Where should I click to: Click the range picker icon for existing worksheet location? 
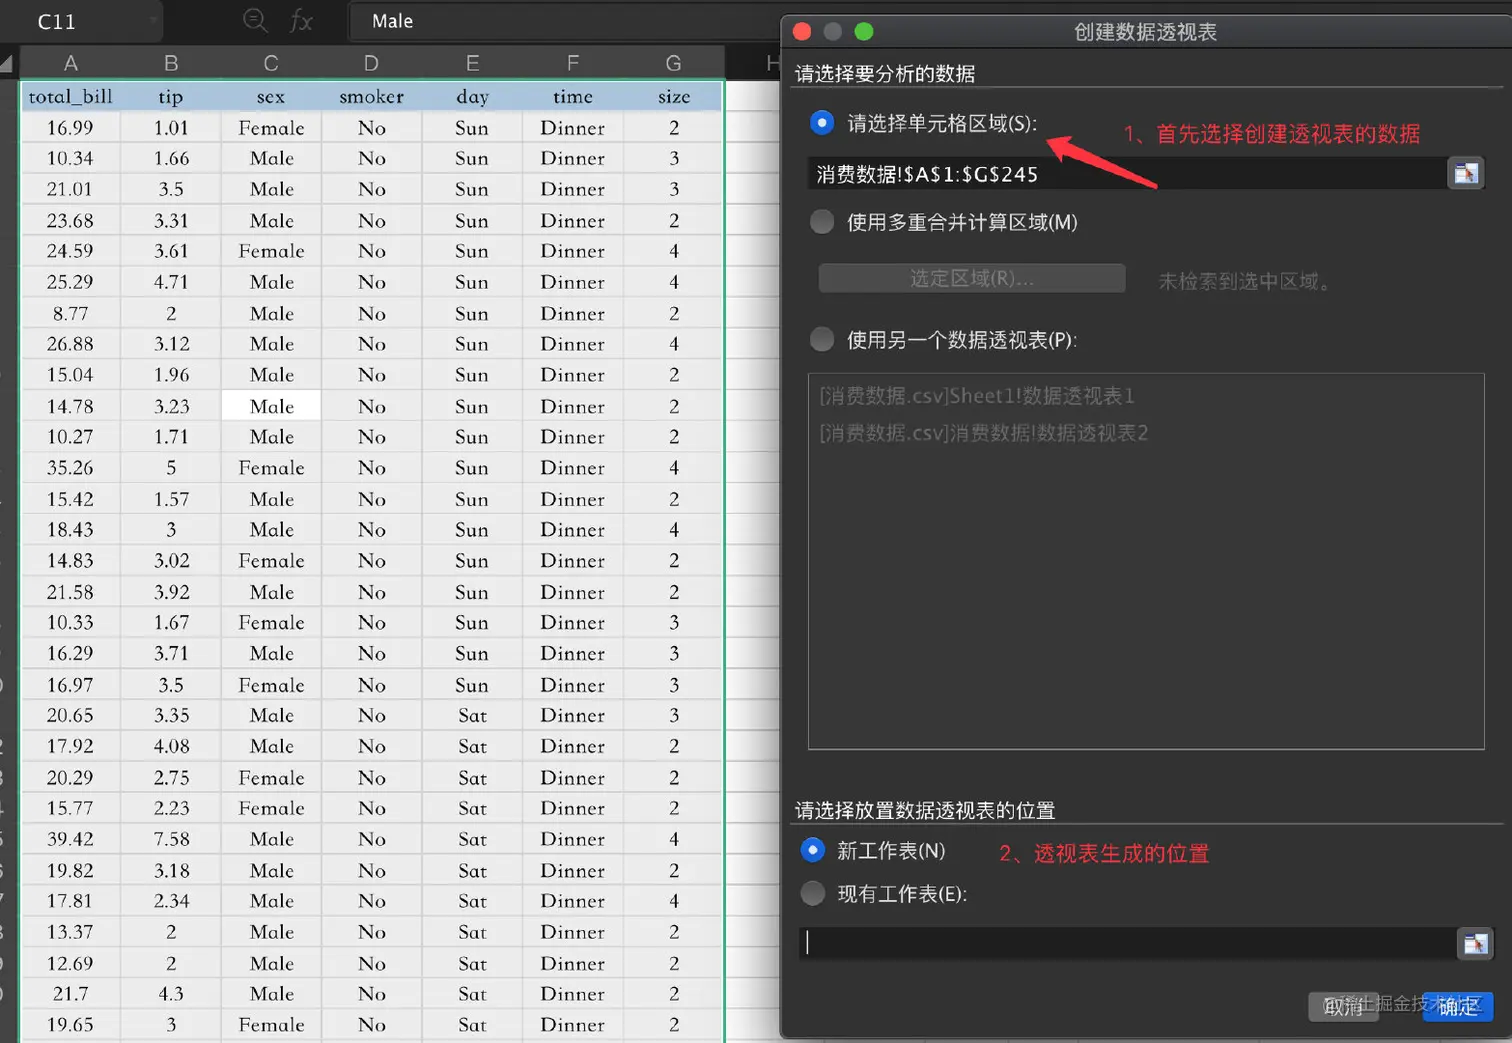pos(1475,943)
